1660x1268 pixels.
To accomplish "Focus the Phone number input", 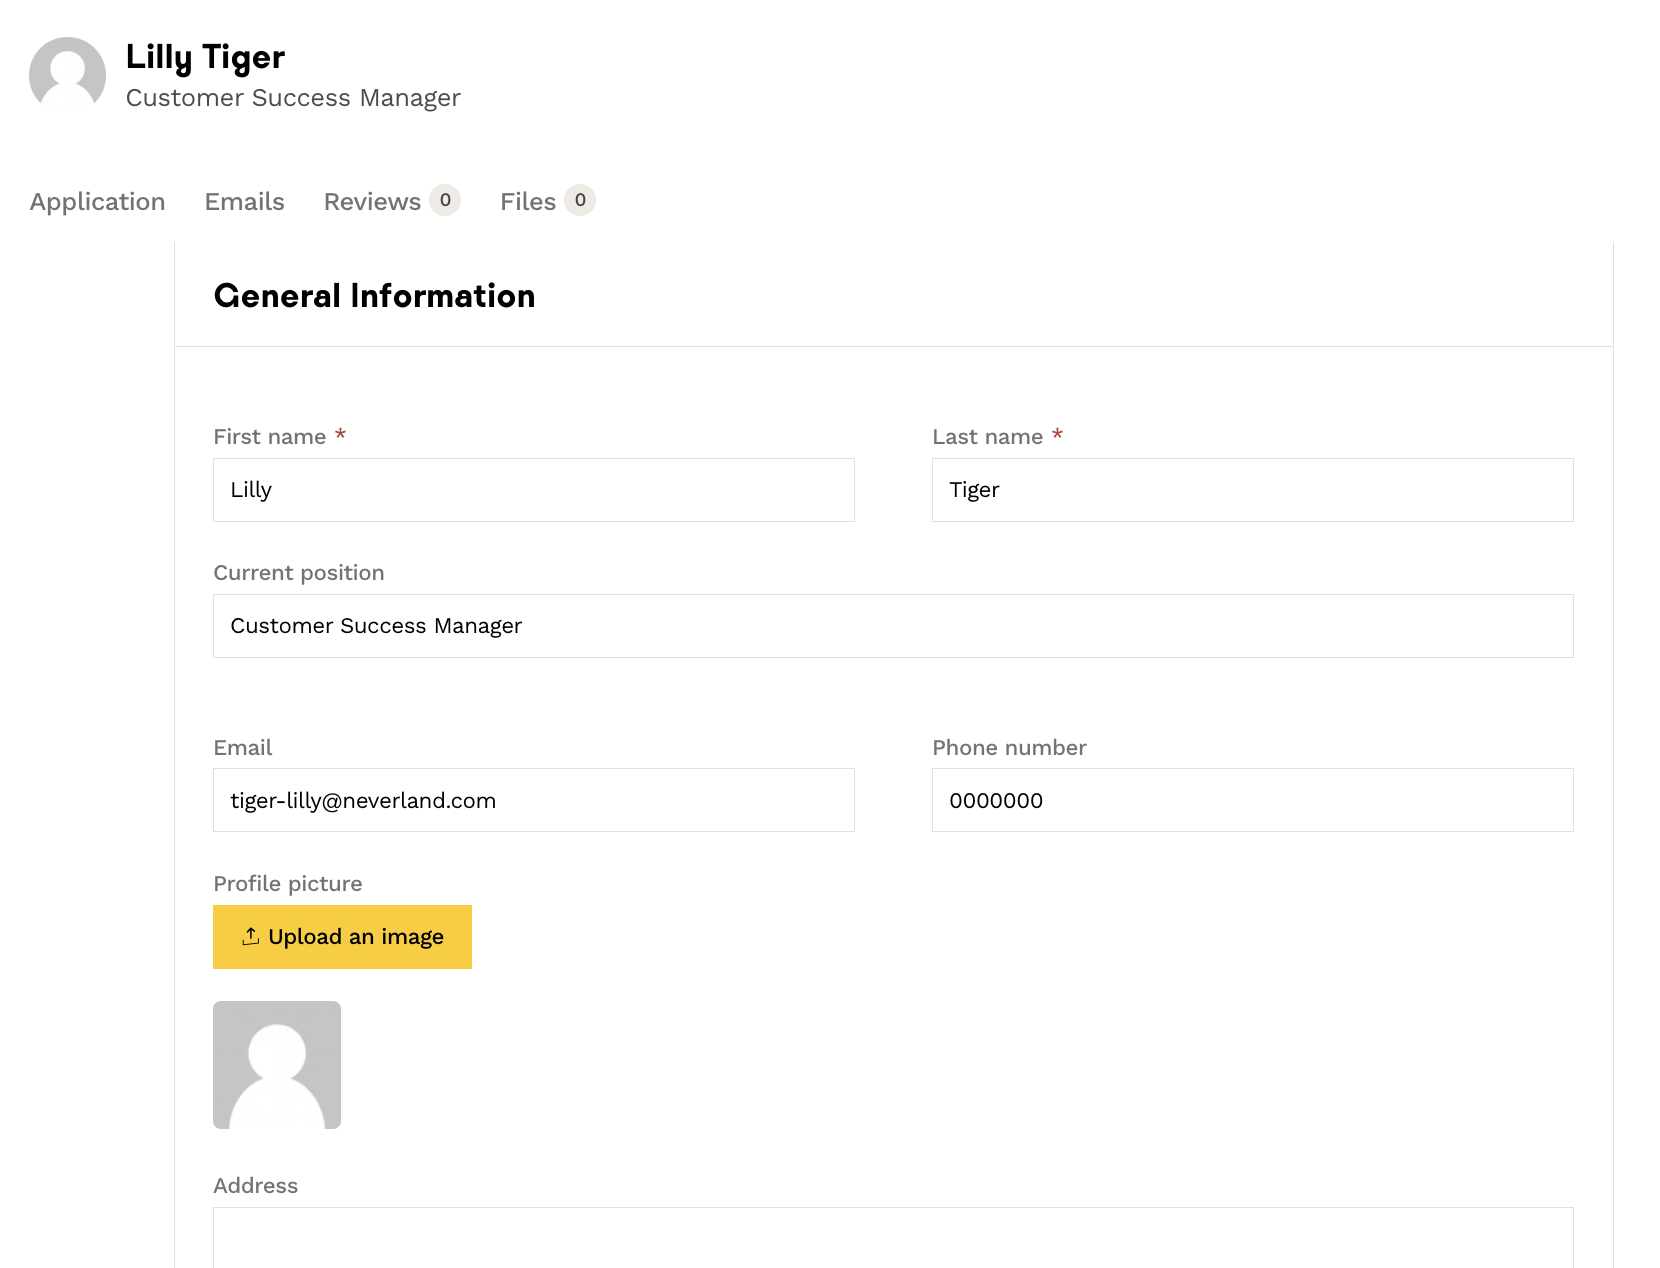I will coord(1252,800).
